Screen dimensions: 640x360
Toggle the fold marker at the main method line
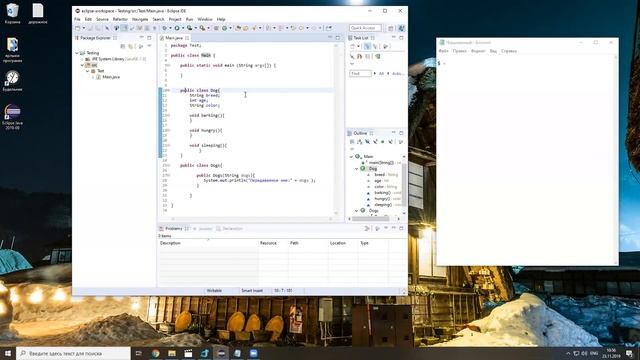(x=169, y=65)
